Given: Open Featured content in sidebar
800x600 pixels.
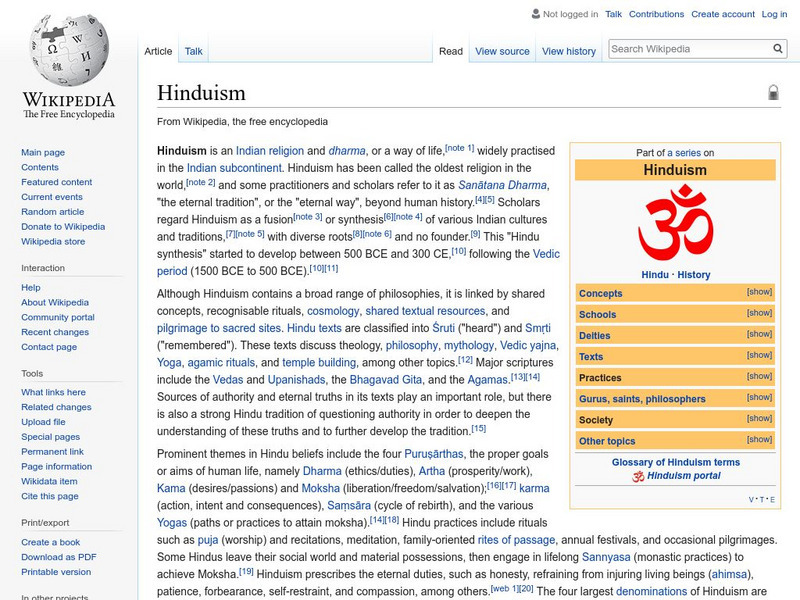Looking at the screenshot, I should (x=57, y=182).
